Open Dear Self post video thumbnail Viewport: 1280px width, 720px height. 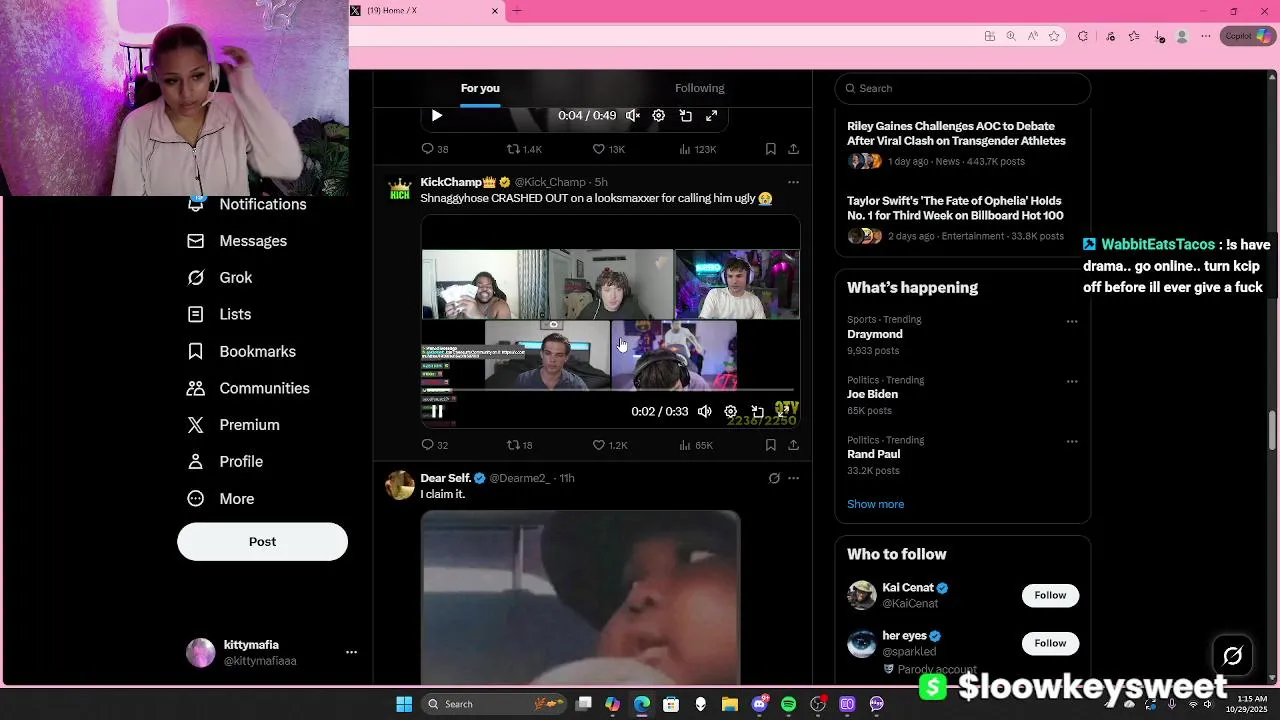coord(580,597)
